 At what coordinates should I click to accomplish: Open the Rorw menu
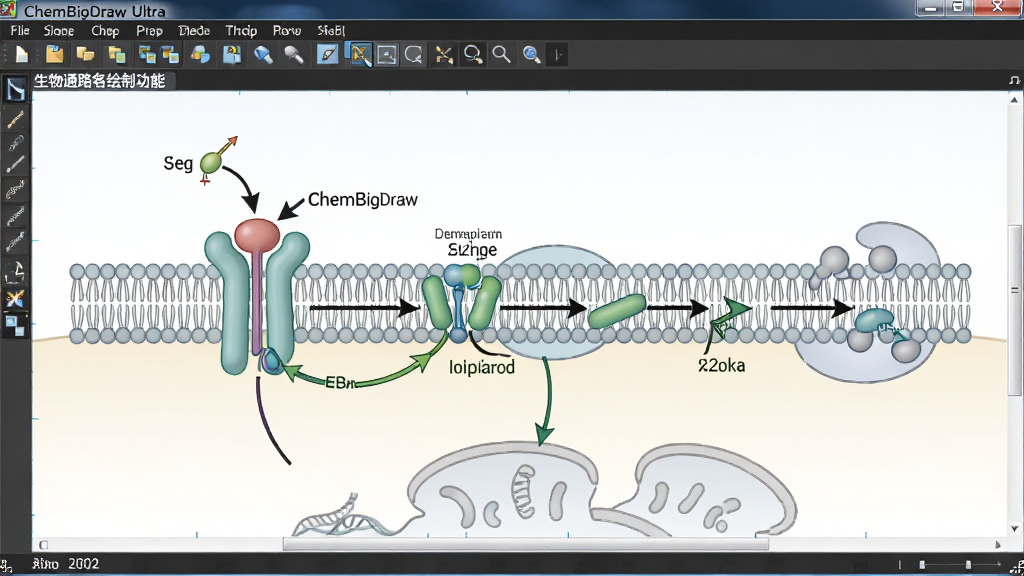287,31
